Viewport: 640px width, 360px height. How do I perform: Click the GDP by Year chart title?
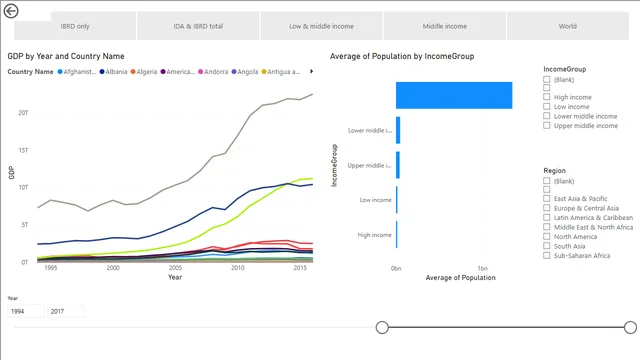click(x=66, y=56)
